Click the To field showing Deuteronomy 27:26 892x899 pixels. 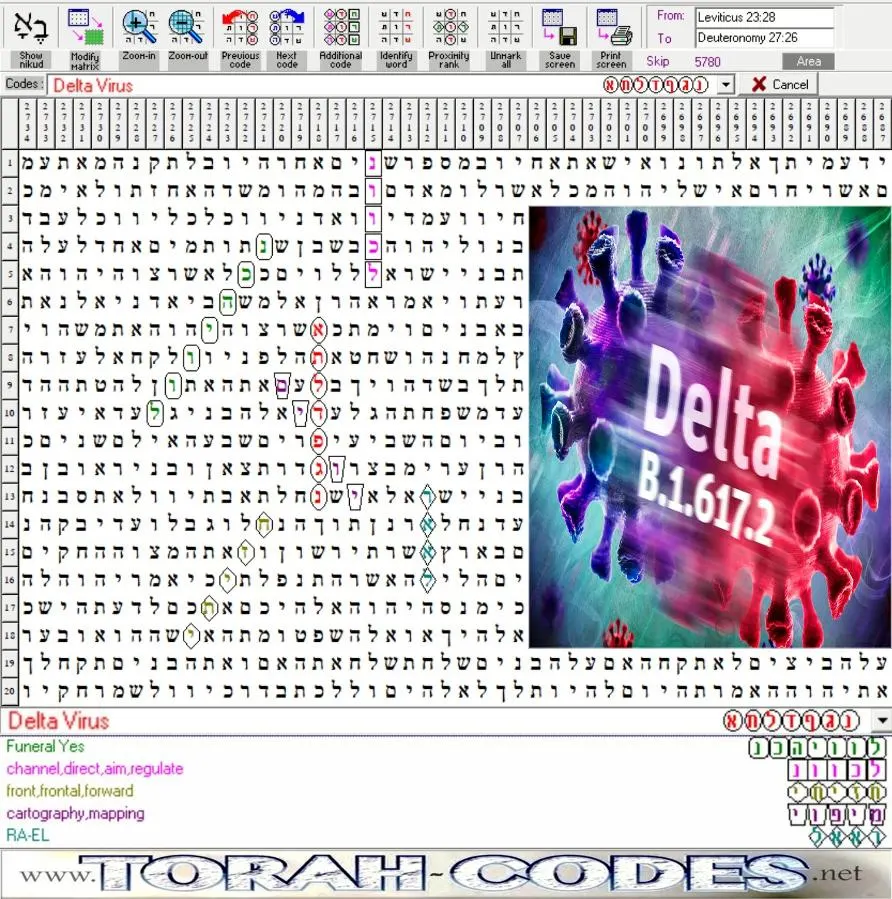point(764,38)
